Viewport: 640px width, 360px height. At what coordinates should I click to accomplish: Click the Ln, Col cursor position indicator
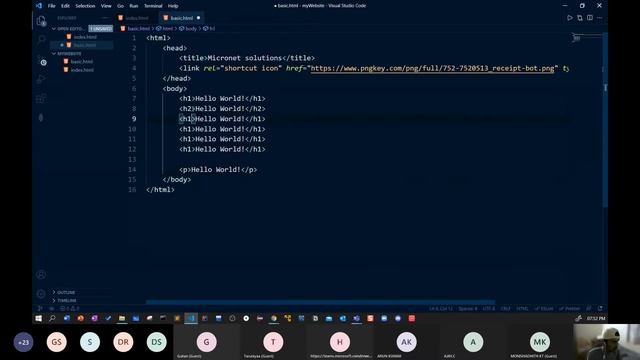click(441, 309)
